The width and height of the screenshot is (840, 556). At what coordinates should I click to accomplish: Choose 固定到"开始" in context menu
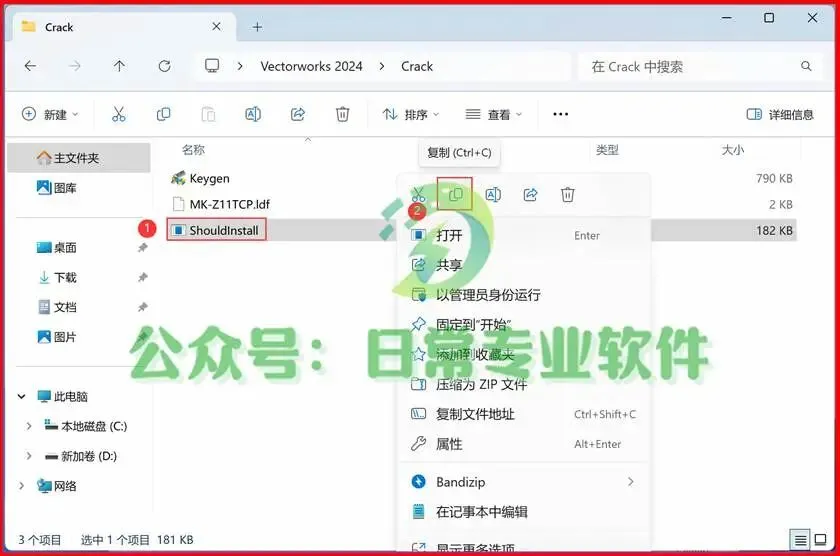(x=523, y=325)
